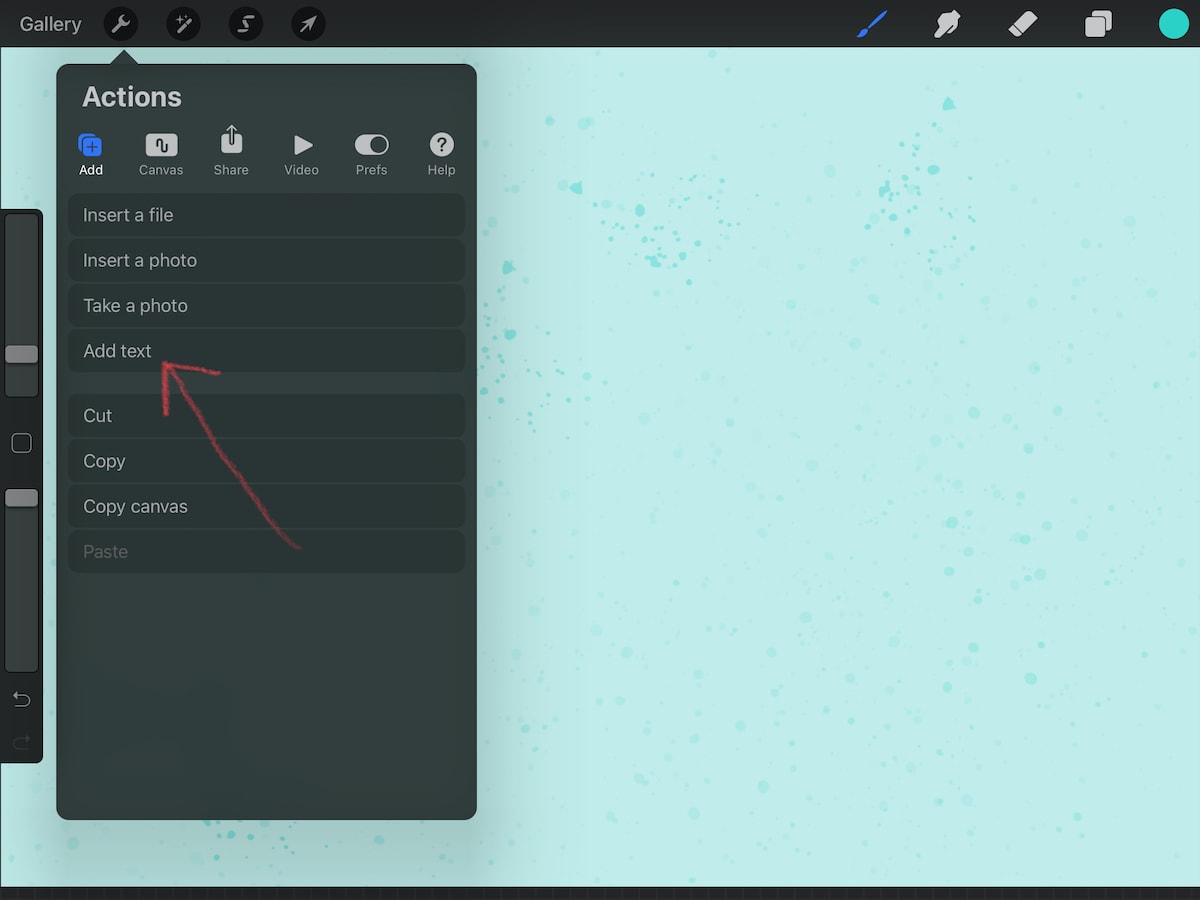Adjust the brush size slider on the sidebar
The width and height of the screenshot is (1200, 900).
22,354
